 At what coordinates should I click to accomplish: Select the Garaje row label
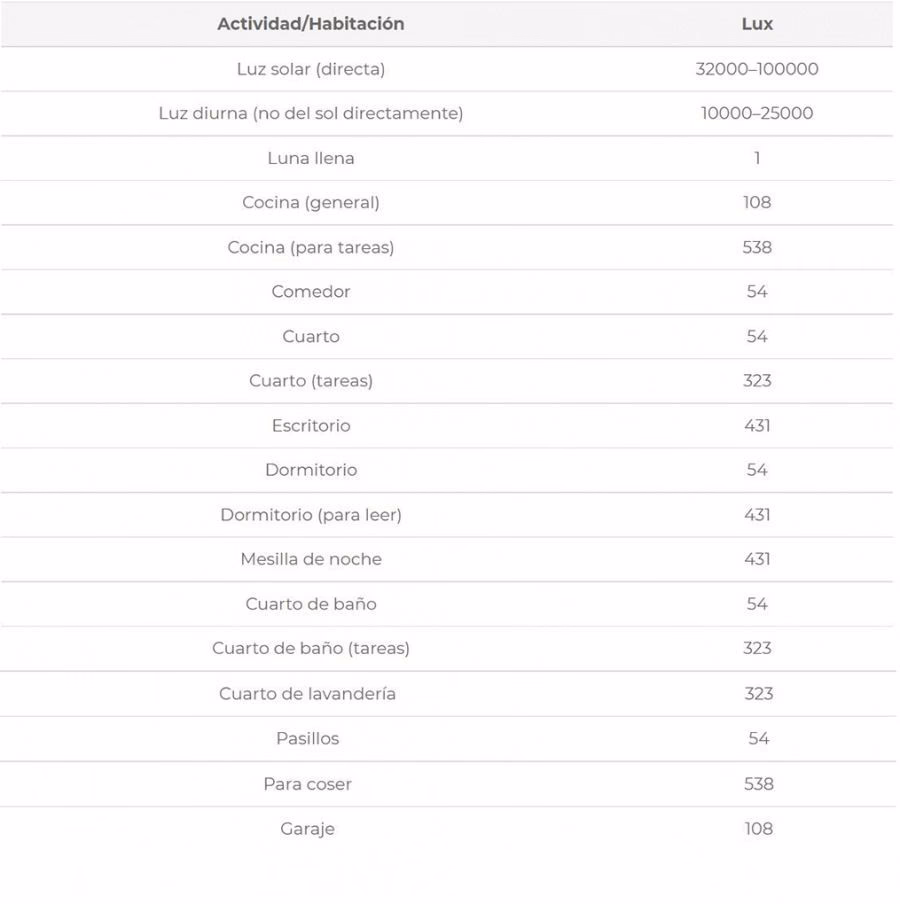308,829
